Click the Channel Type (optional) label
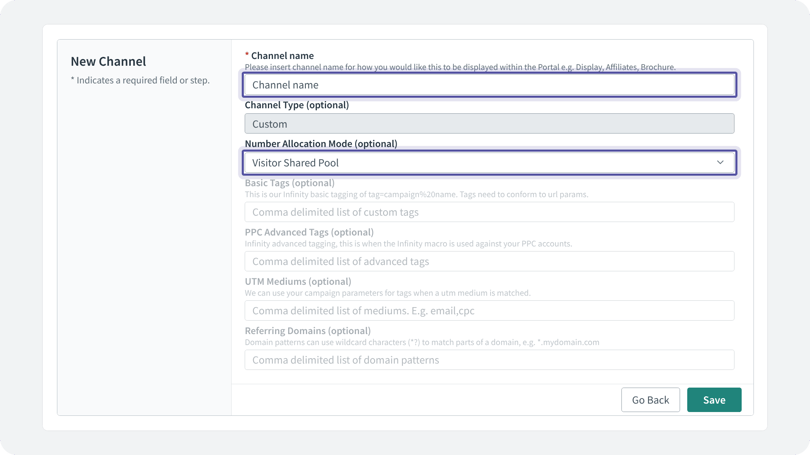 pyautogui.click(x=297, y=105)
